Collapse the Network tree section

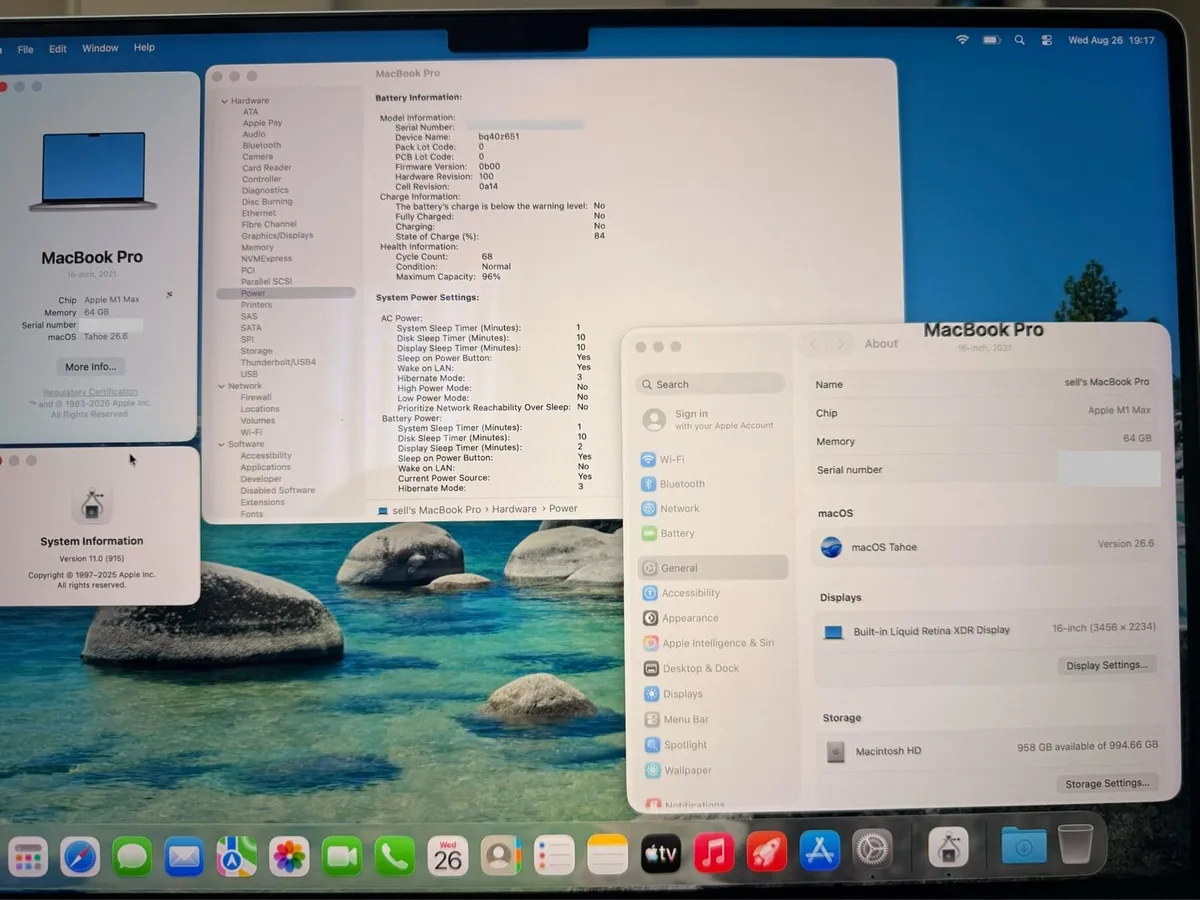point(221,386)
